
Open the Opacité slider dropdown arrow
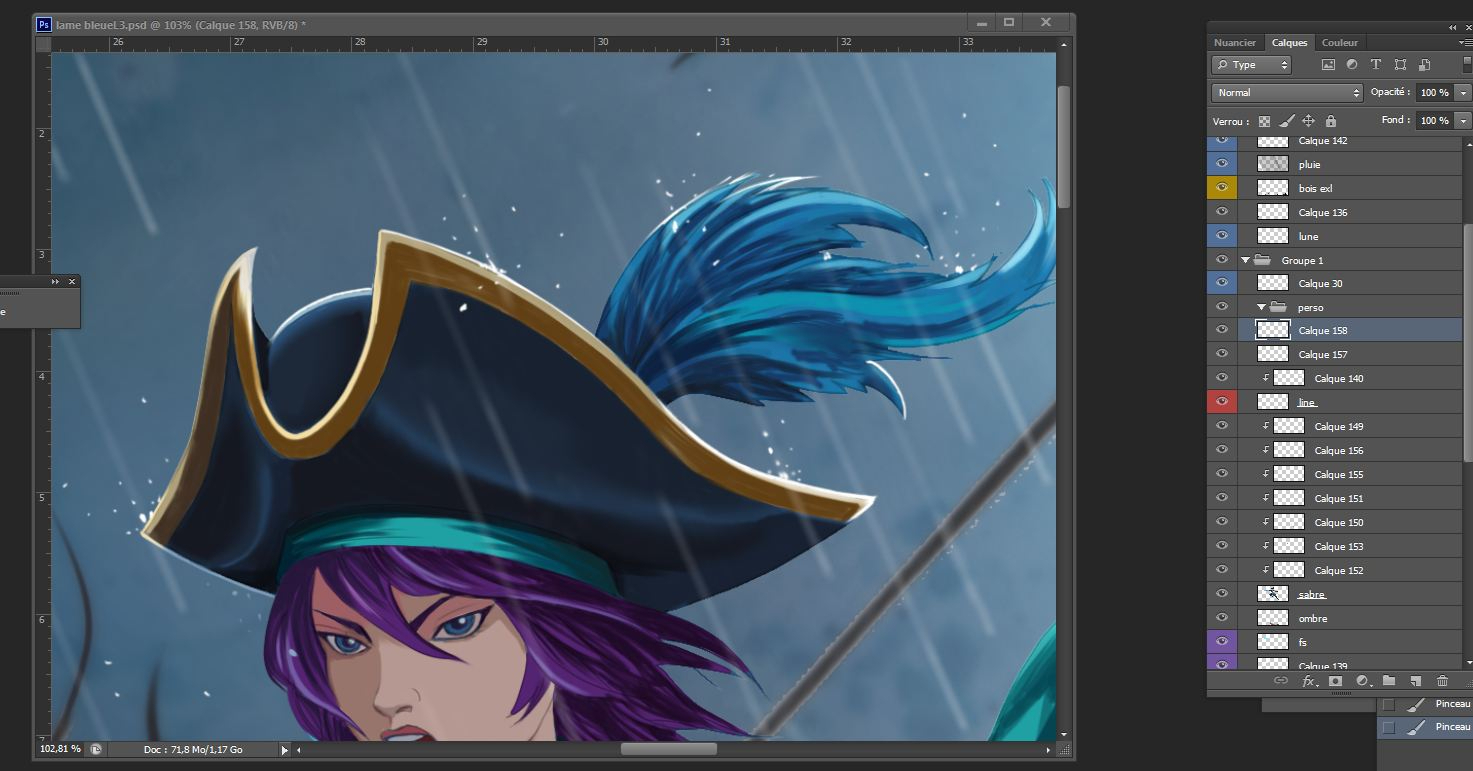(1463, 93)
